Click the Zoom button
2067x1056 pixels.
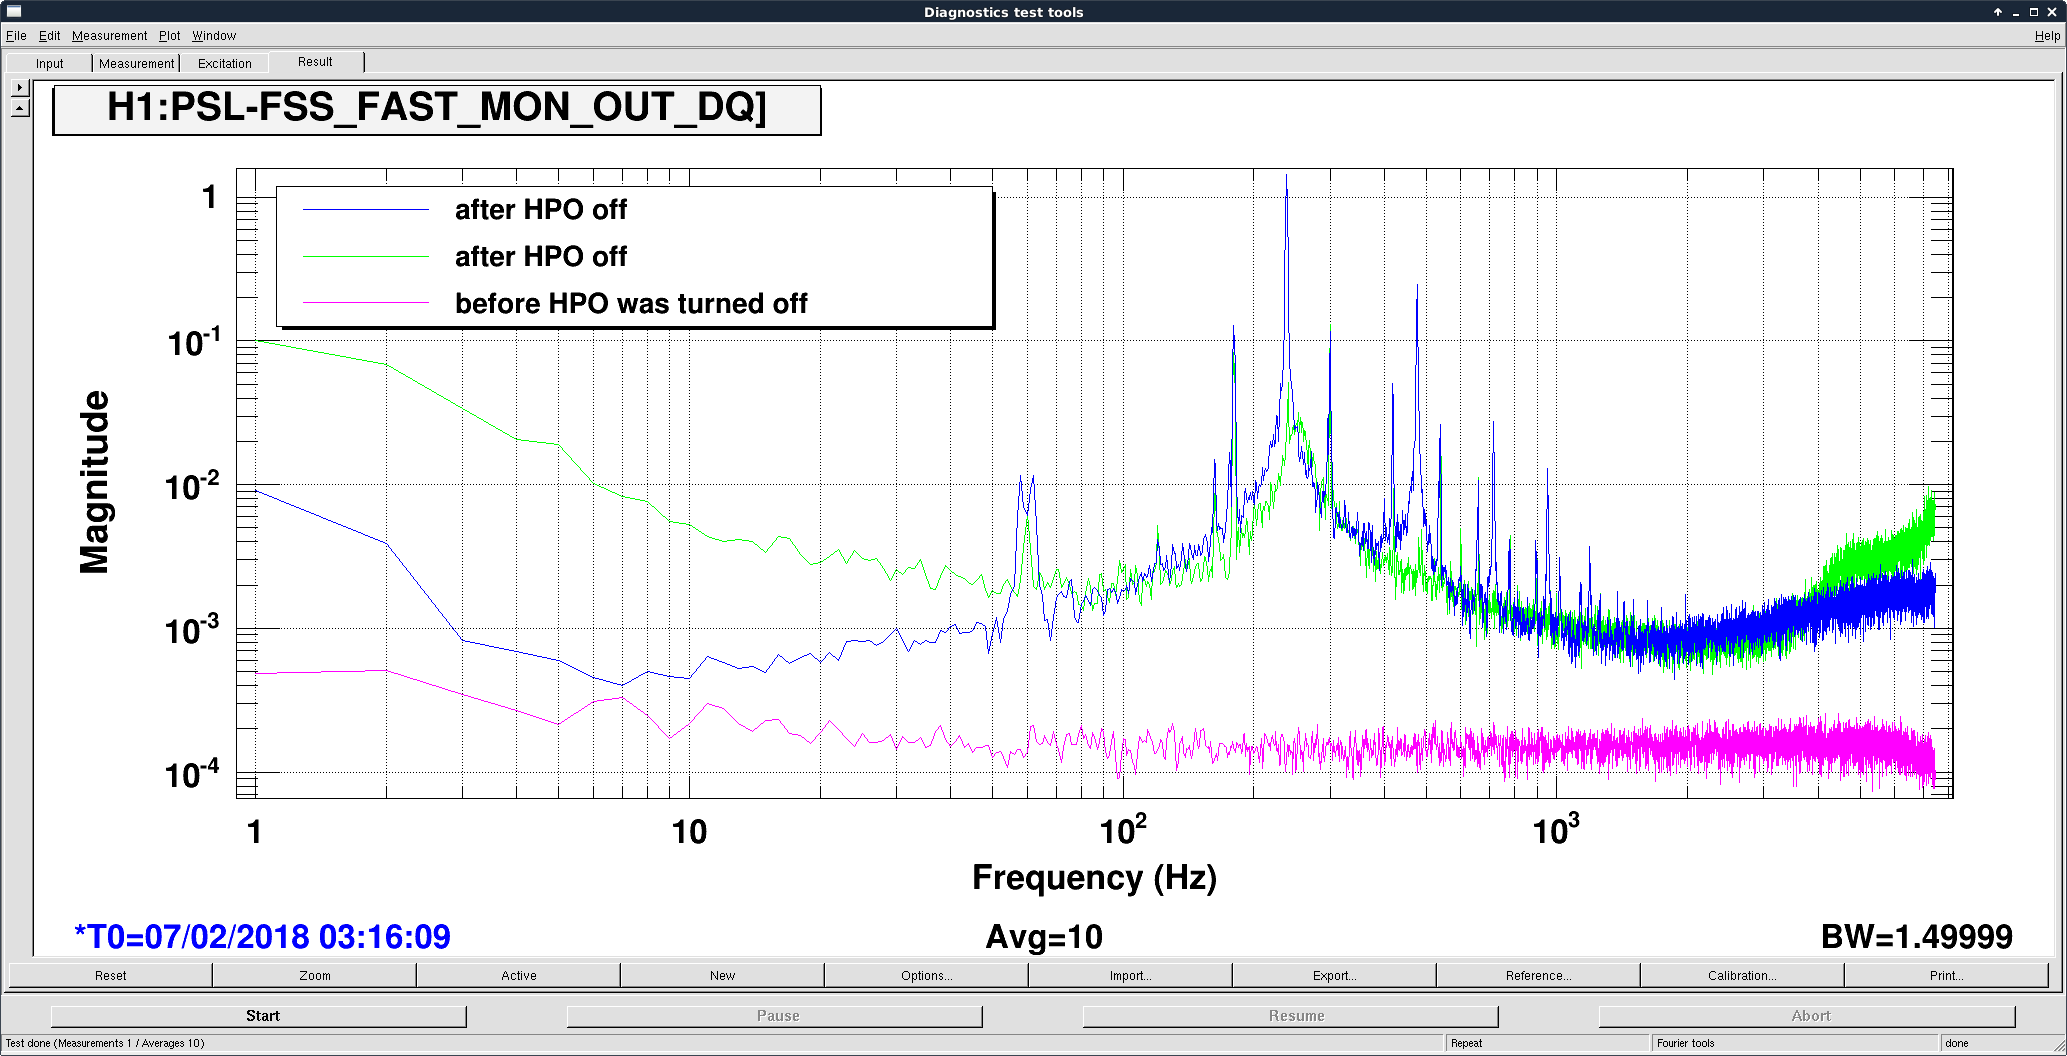(x=314, y=975)
